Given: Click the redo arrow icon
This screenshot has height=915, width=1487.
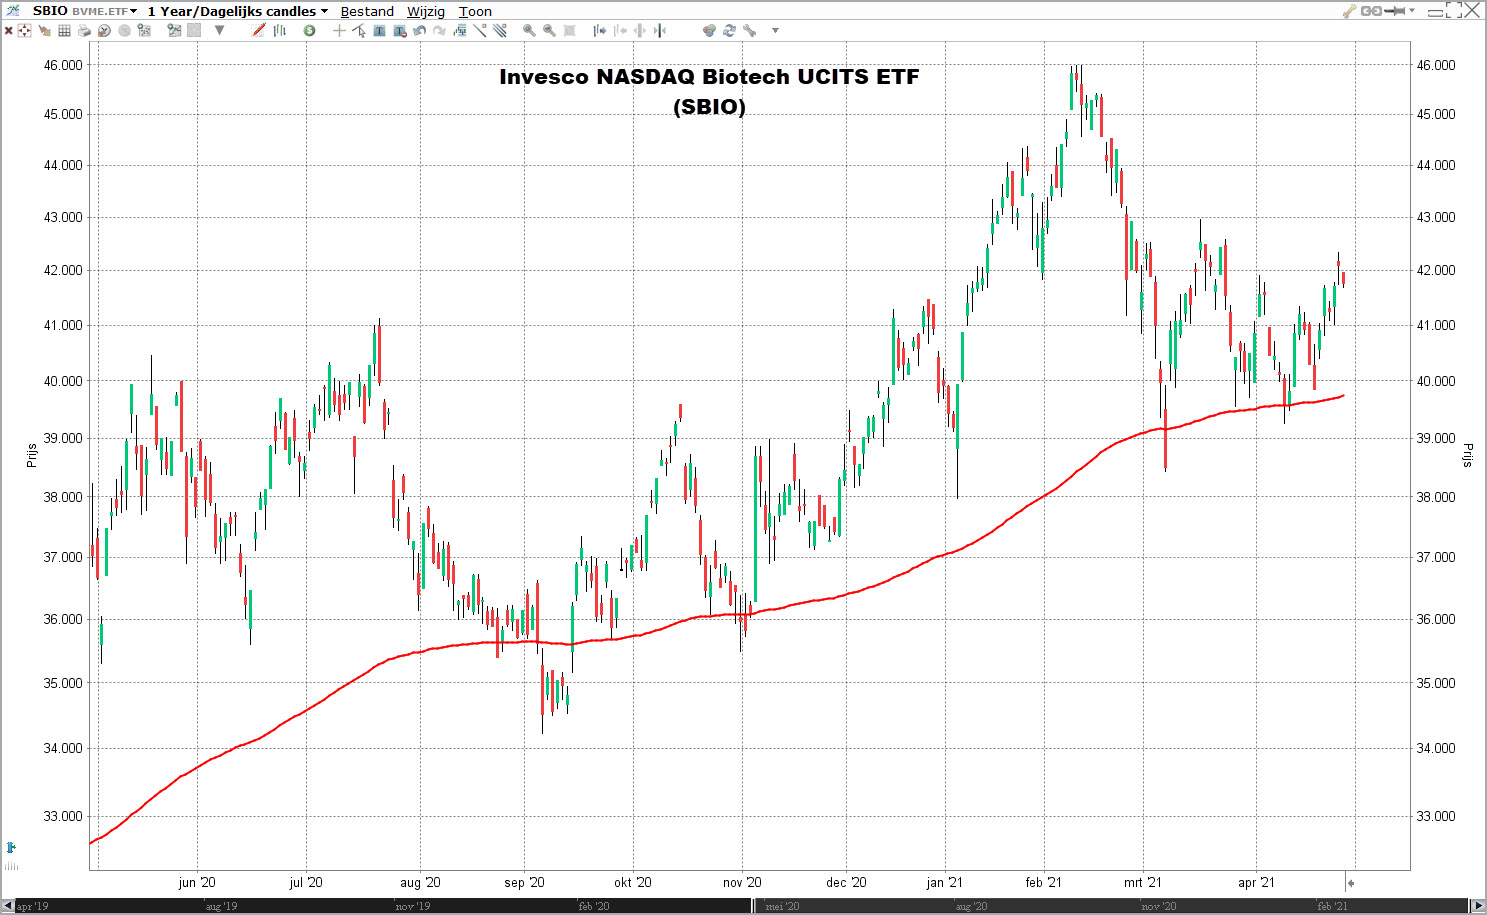Looking at the screenshot, I should click(439, 31).
